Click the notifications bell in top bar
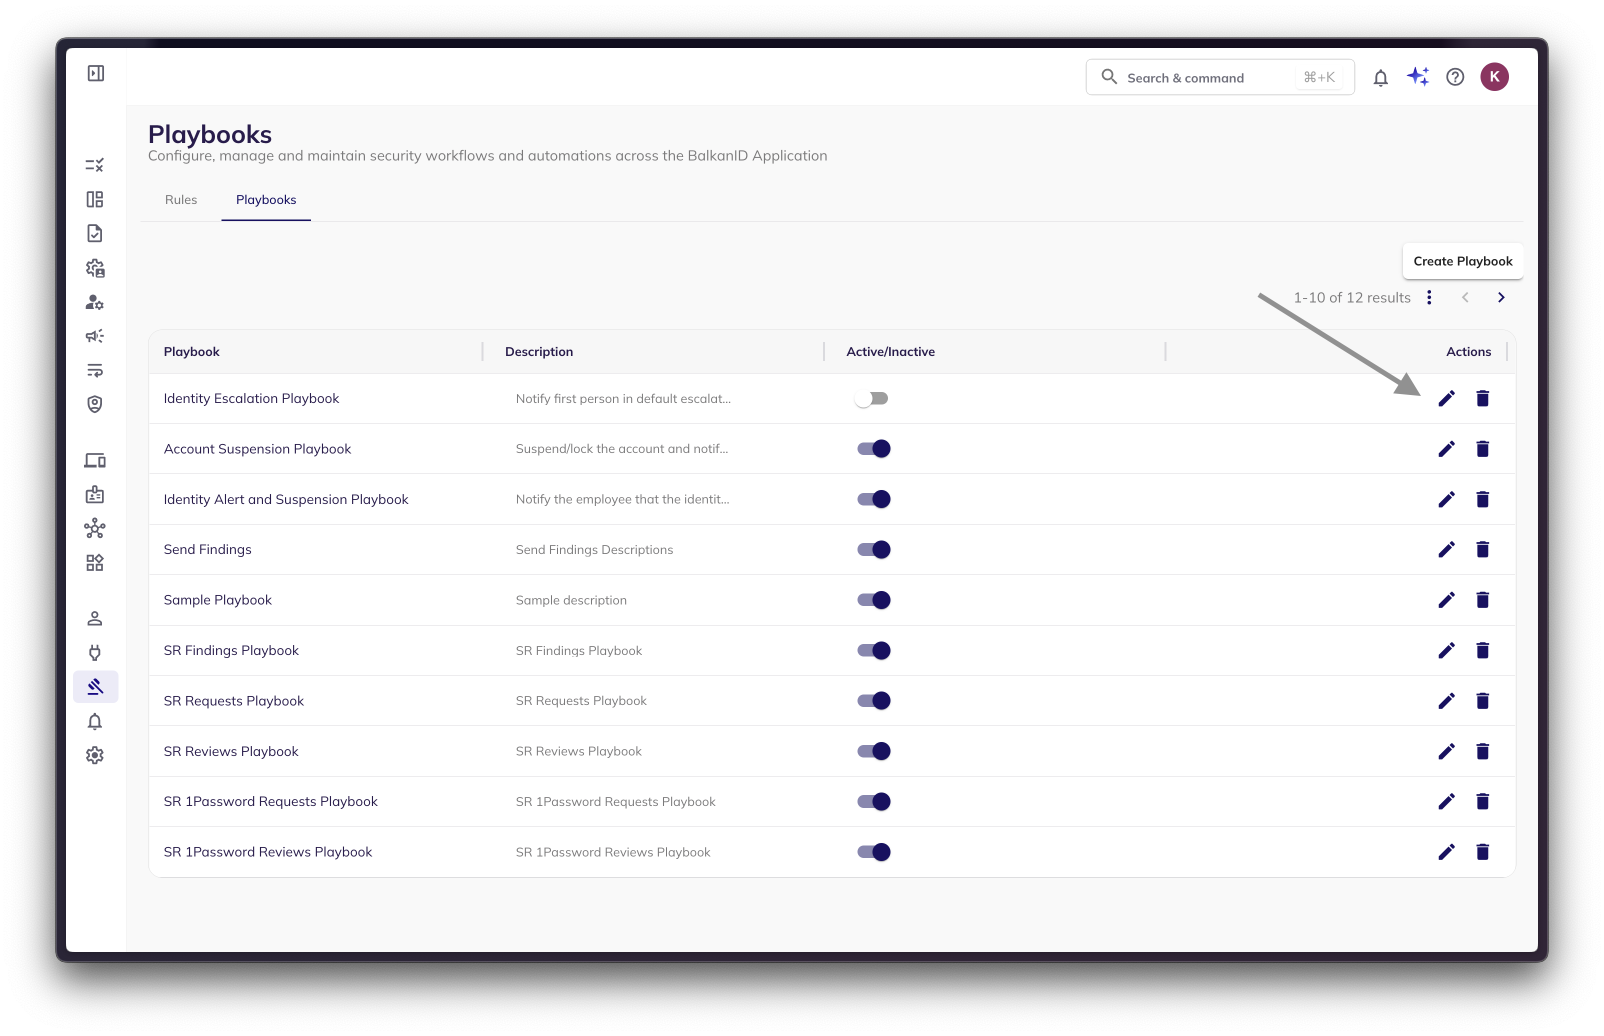 pos(1380,78)
